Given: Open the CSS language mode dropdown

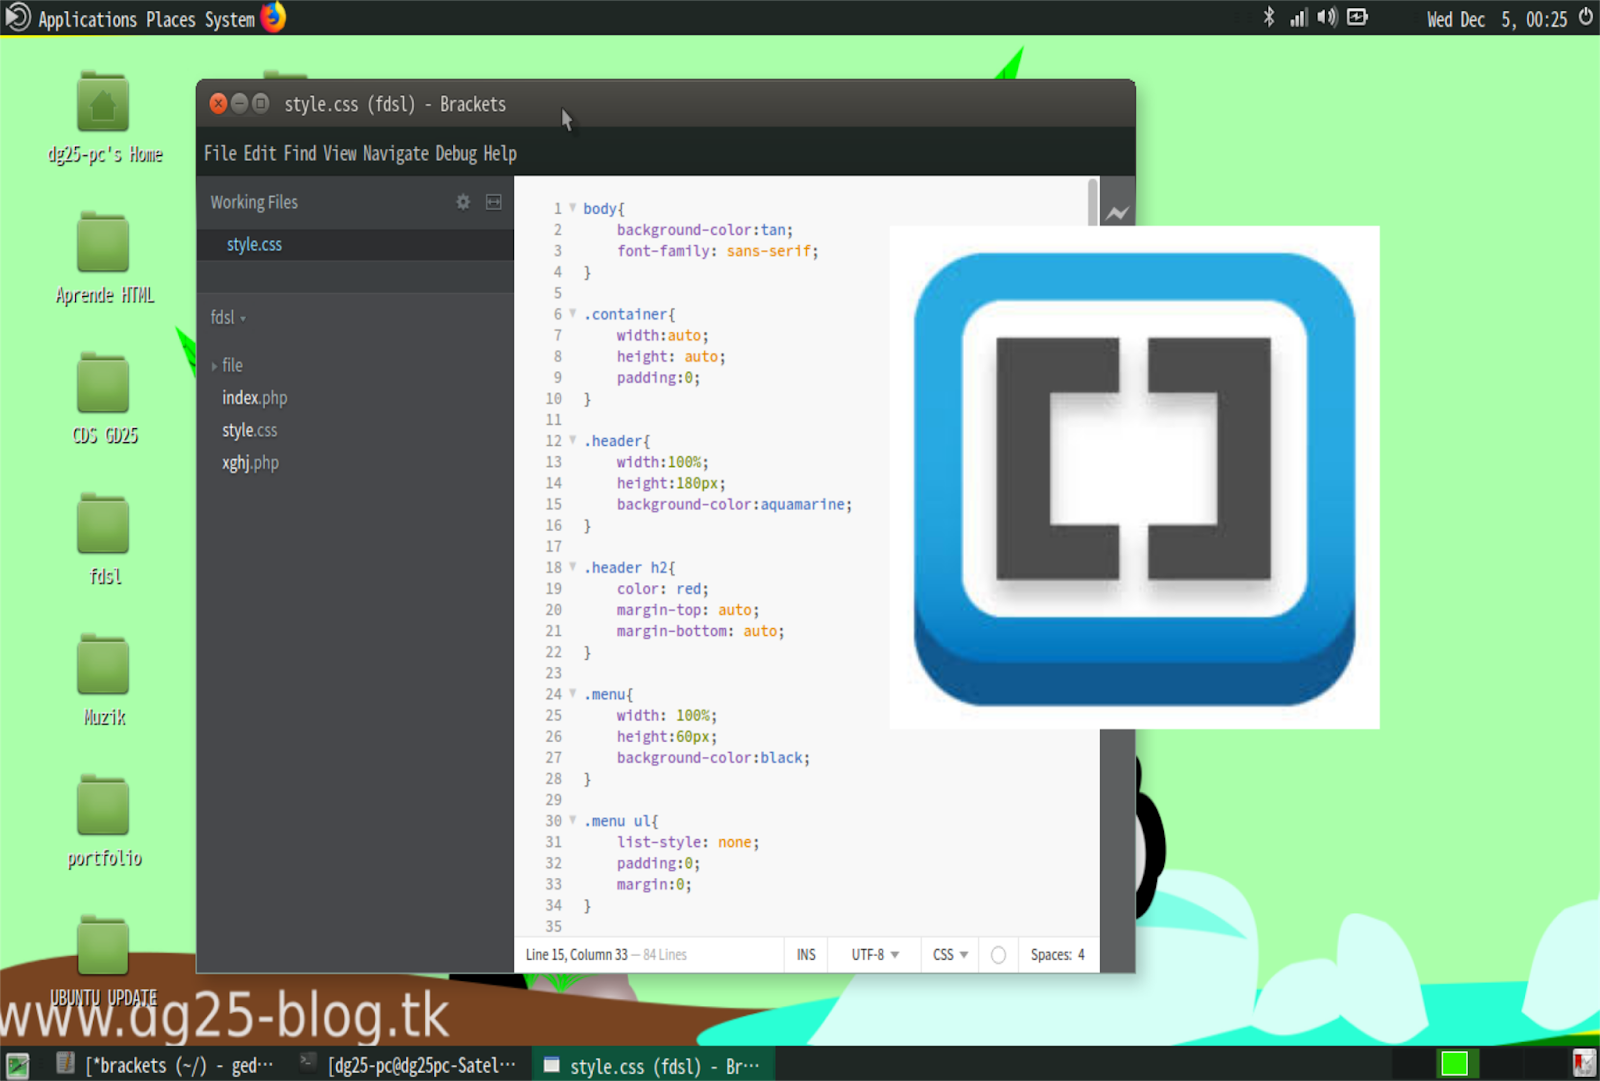Looking at the screenshot, I should pyautogui.click(x=947, y=954).
